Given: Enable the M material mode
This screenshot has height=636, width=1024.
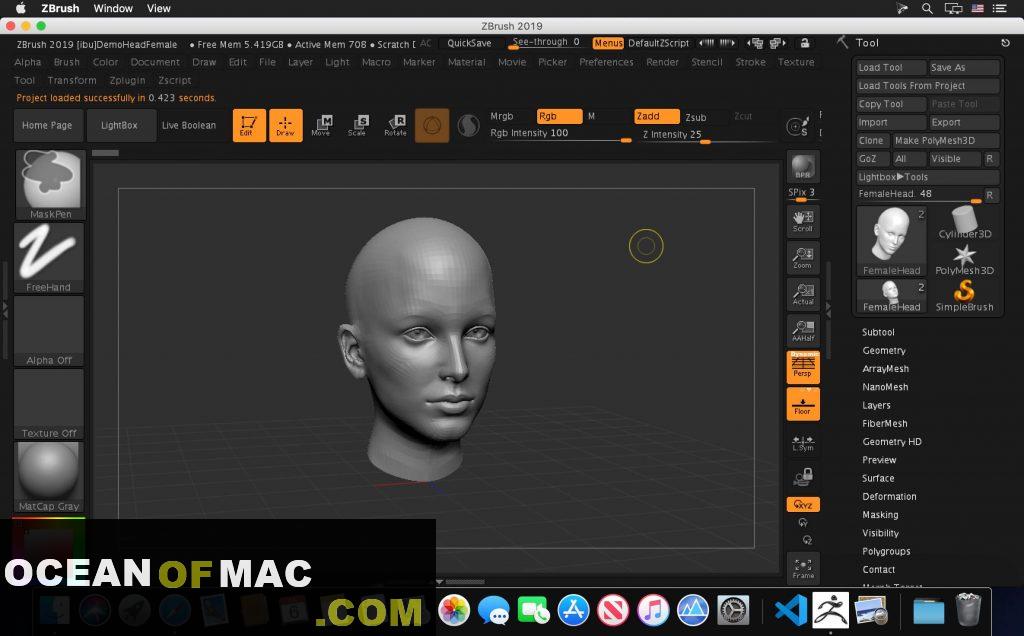Looking at the screenshot, I should coord(592,116).
